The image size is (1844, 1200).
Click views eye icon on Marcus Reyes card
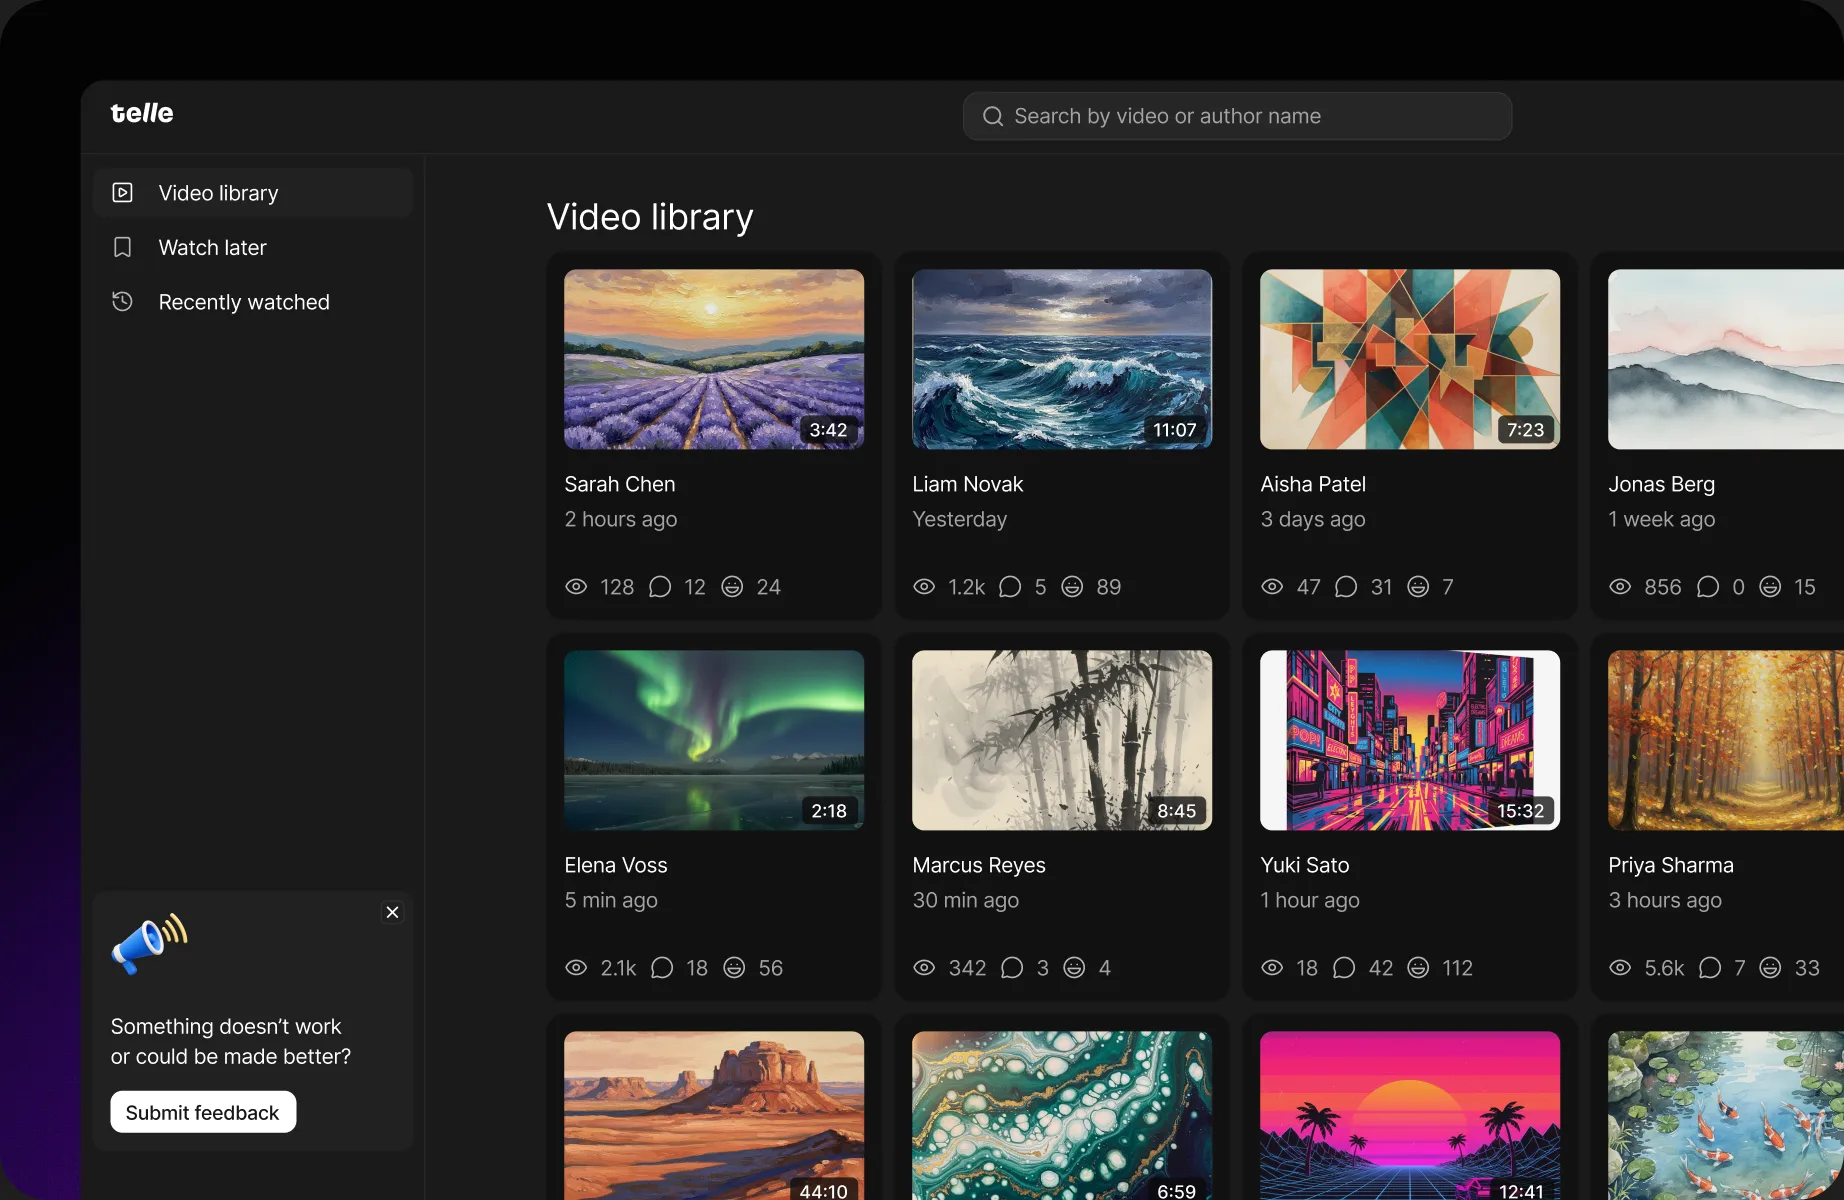pos(924,968)
